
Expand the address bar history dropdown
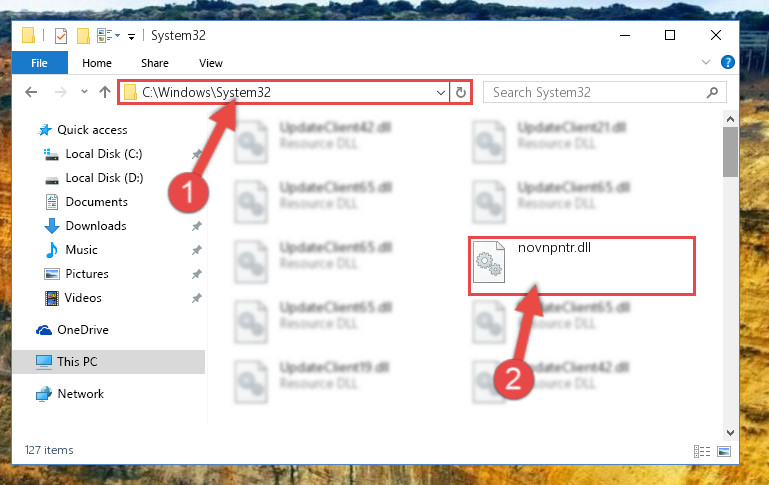click(x=440, y=92)
